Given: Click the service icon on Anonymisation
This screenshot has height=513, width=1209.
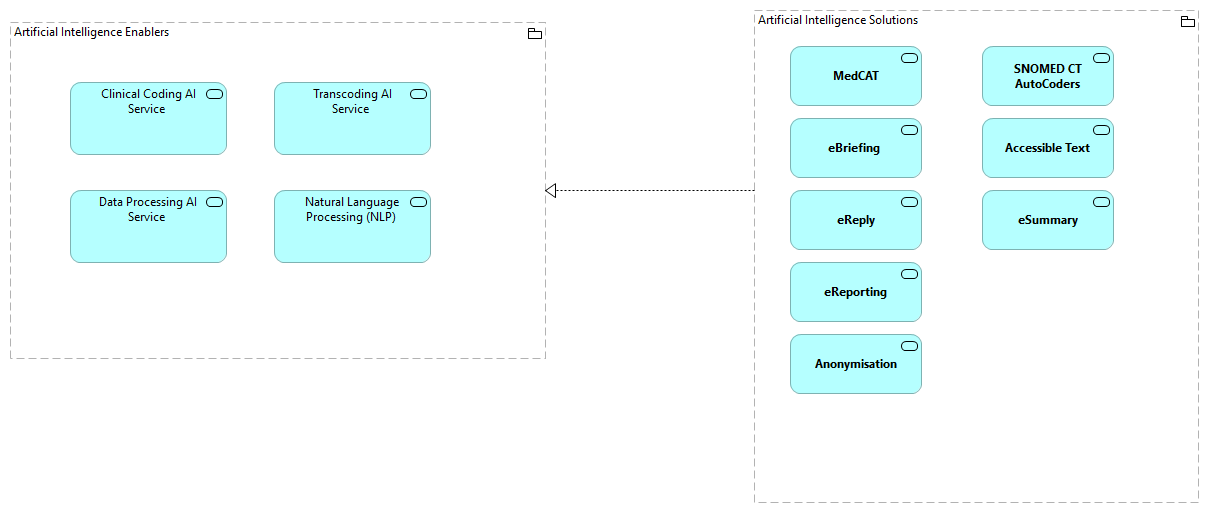Looking at the screenshot, I should (909, 346).
